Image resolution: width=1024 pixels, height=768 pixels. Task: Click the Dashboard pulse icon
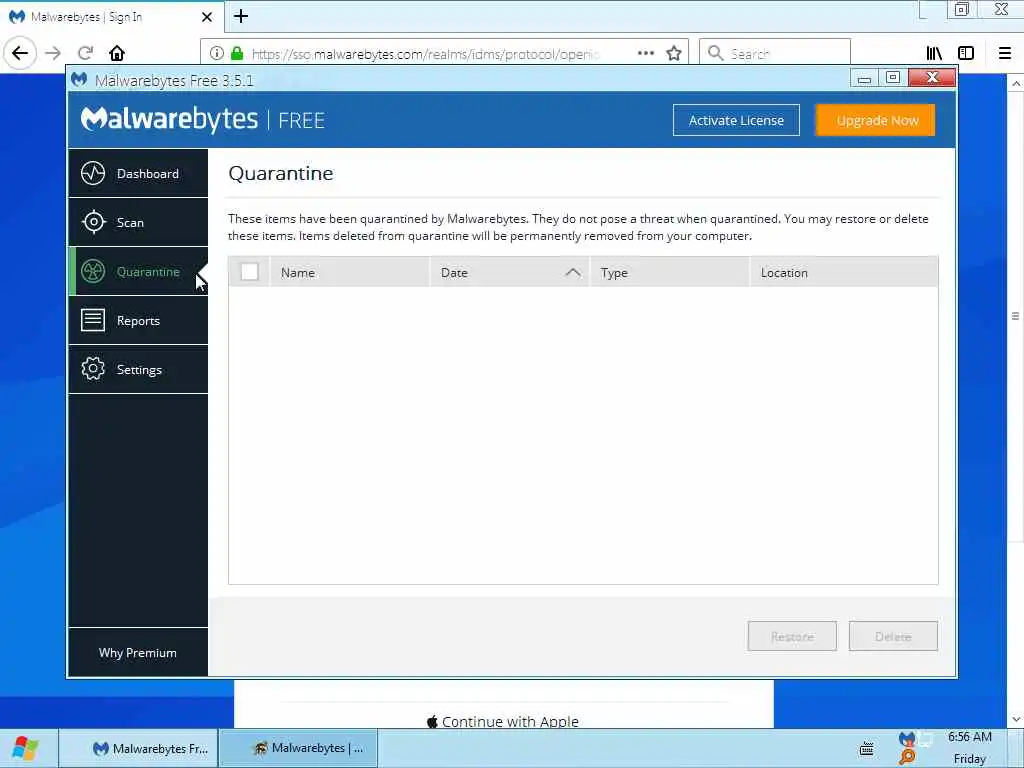point(93,173)
